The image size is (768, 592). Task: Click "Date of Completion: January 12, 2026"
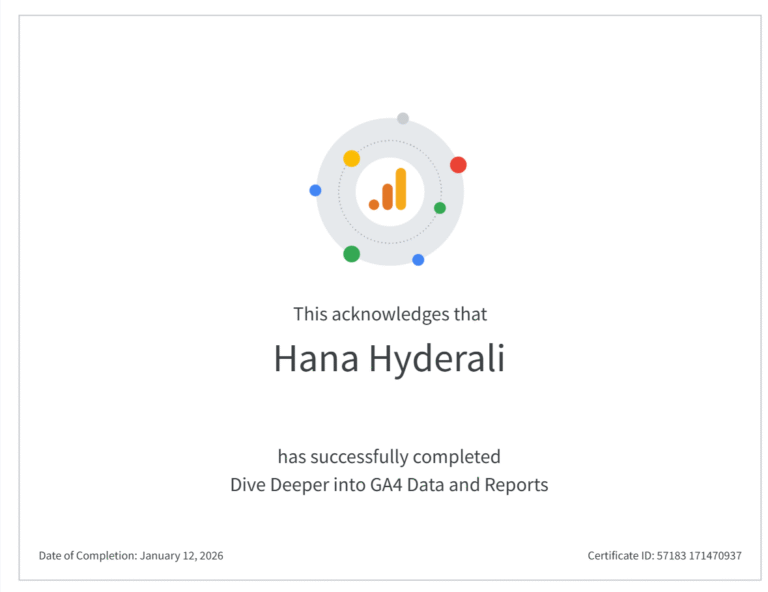pos(131,556)
